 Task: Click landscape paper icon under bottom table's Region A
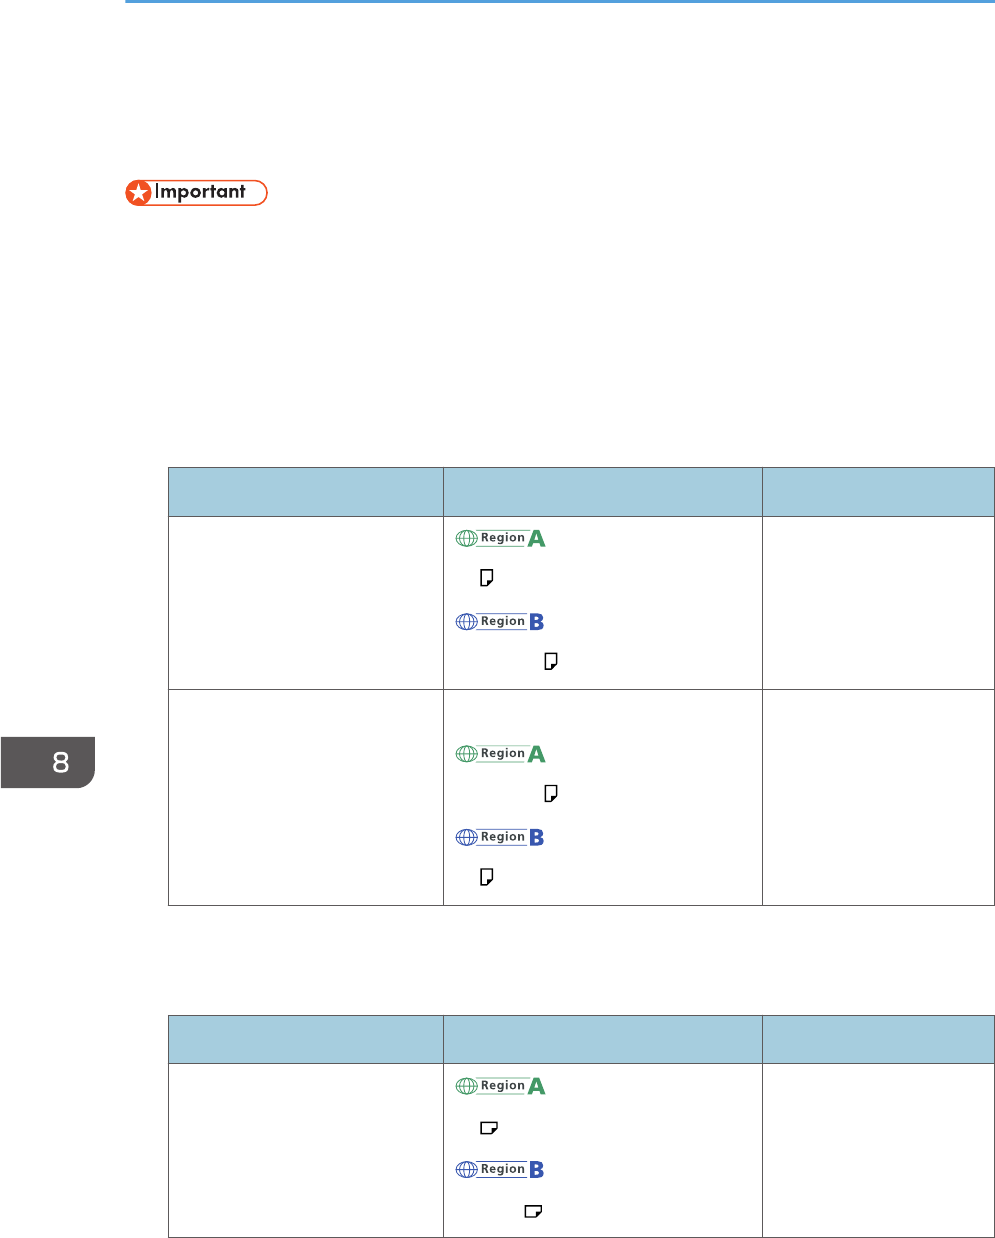pos(489,1128)
